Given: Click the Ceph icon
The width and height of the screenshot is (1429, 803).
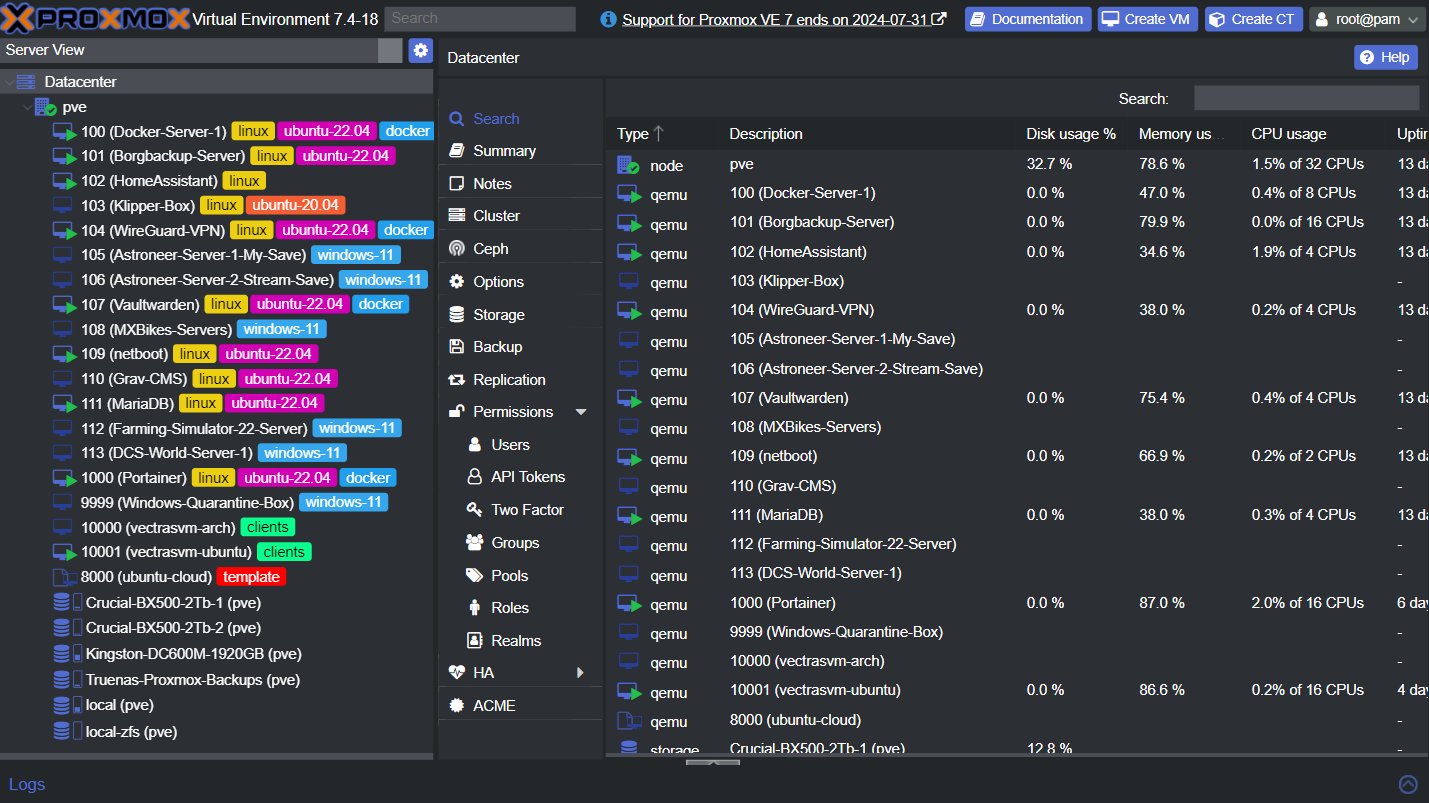Looking at the screenshot, I should pos(457,249).
